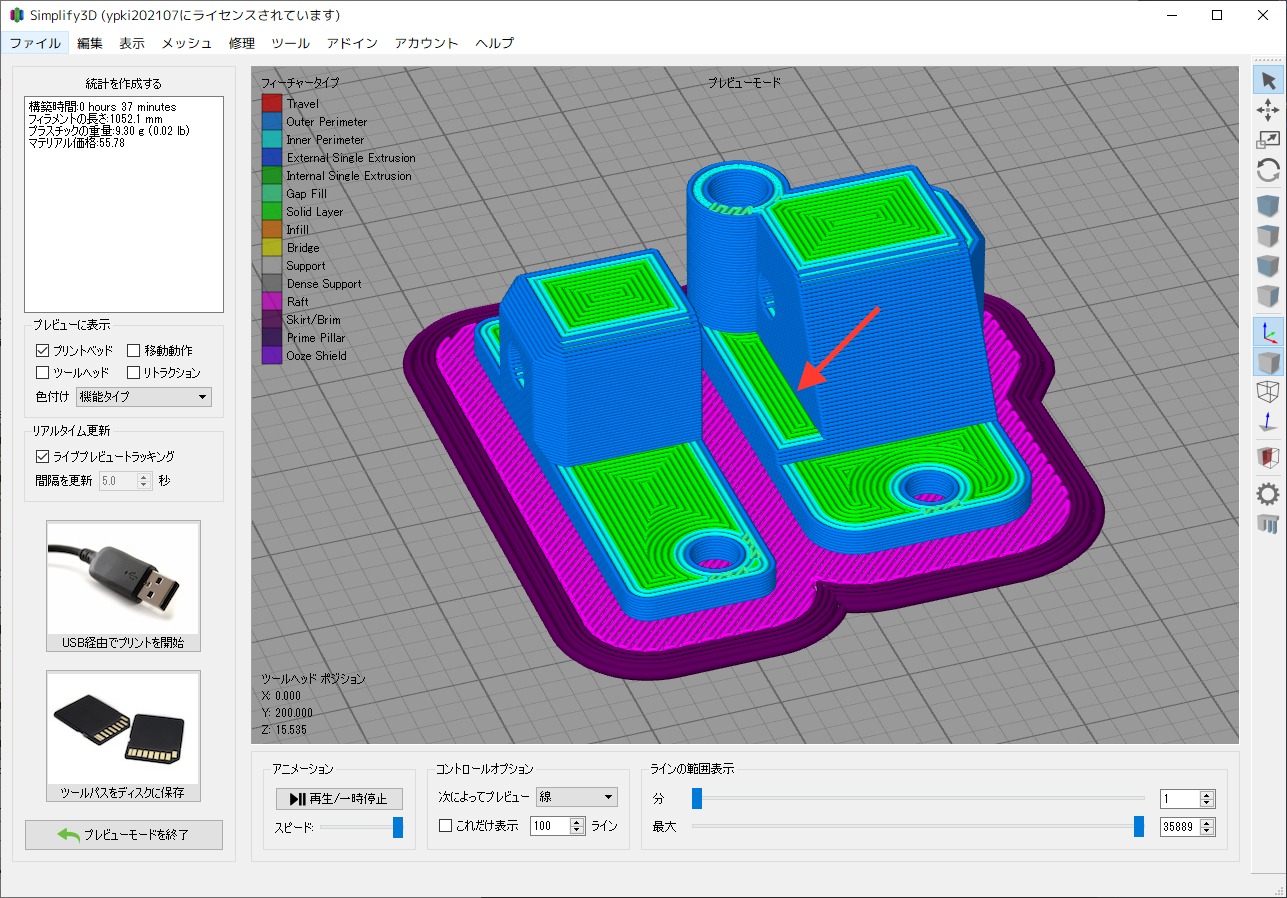This screenshot has height=898, width=1287.
Task: Increment the 最大 line value stepper
Action: 1207,823
